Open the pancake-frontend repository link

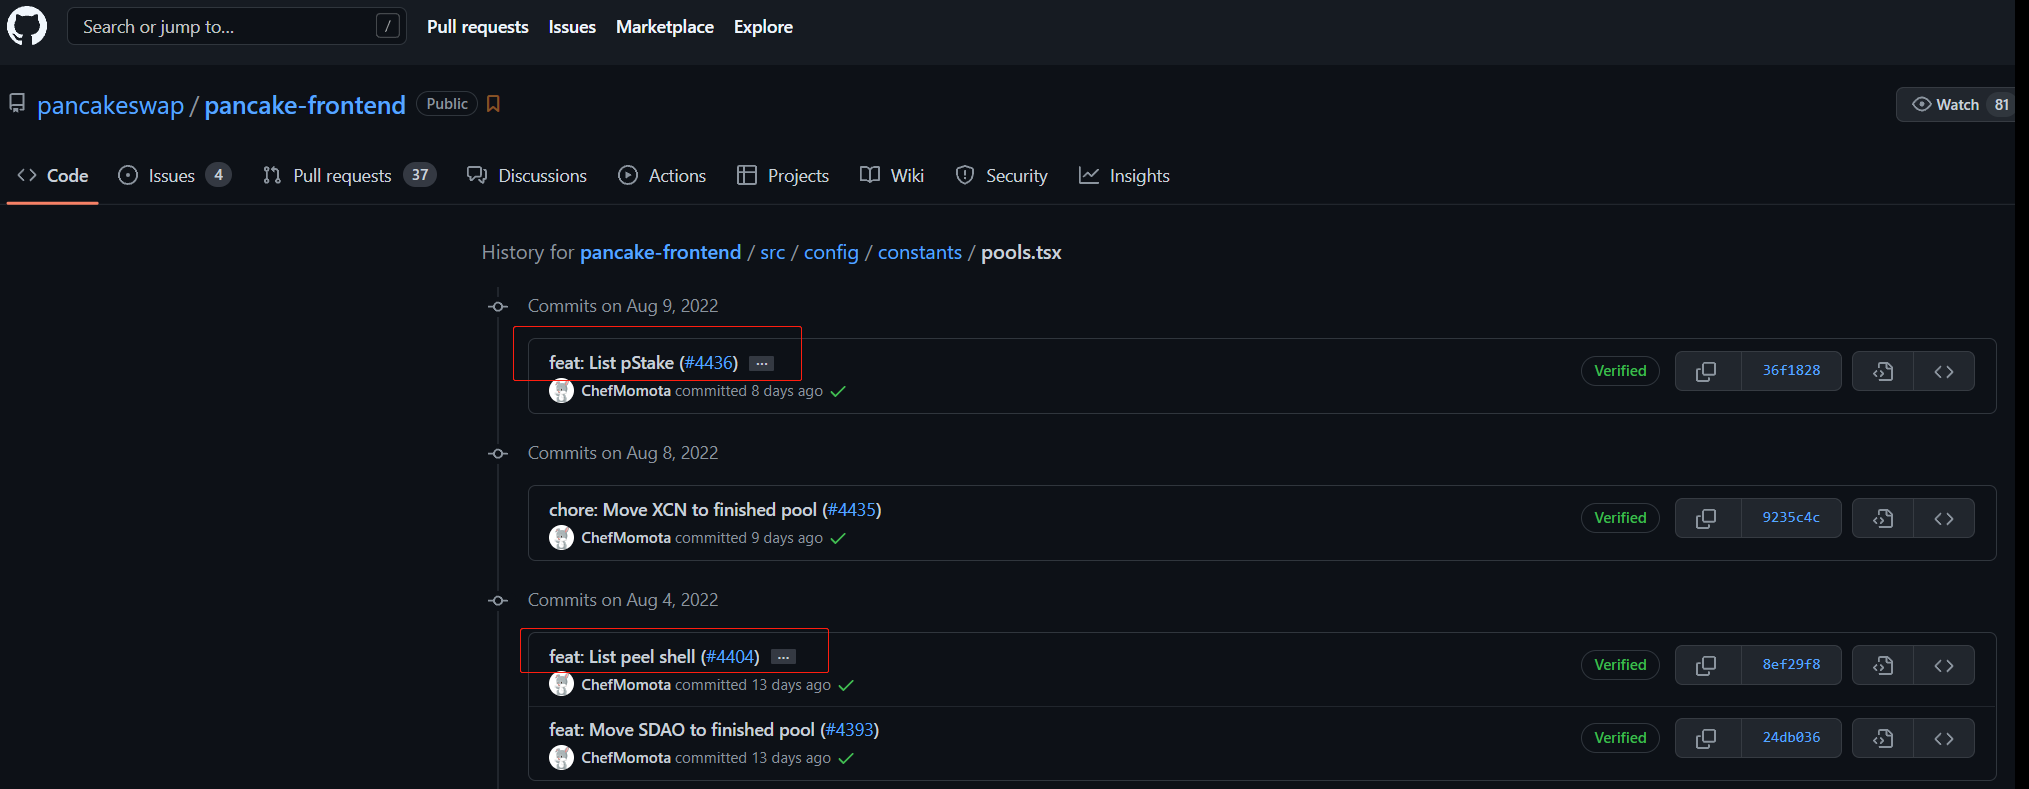point(305,105)
